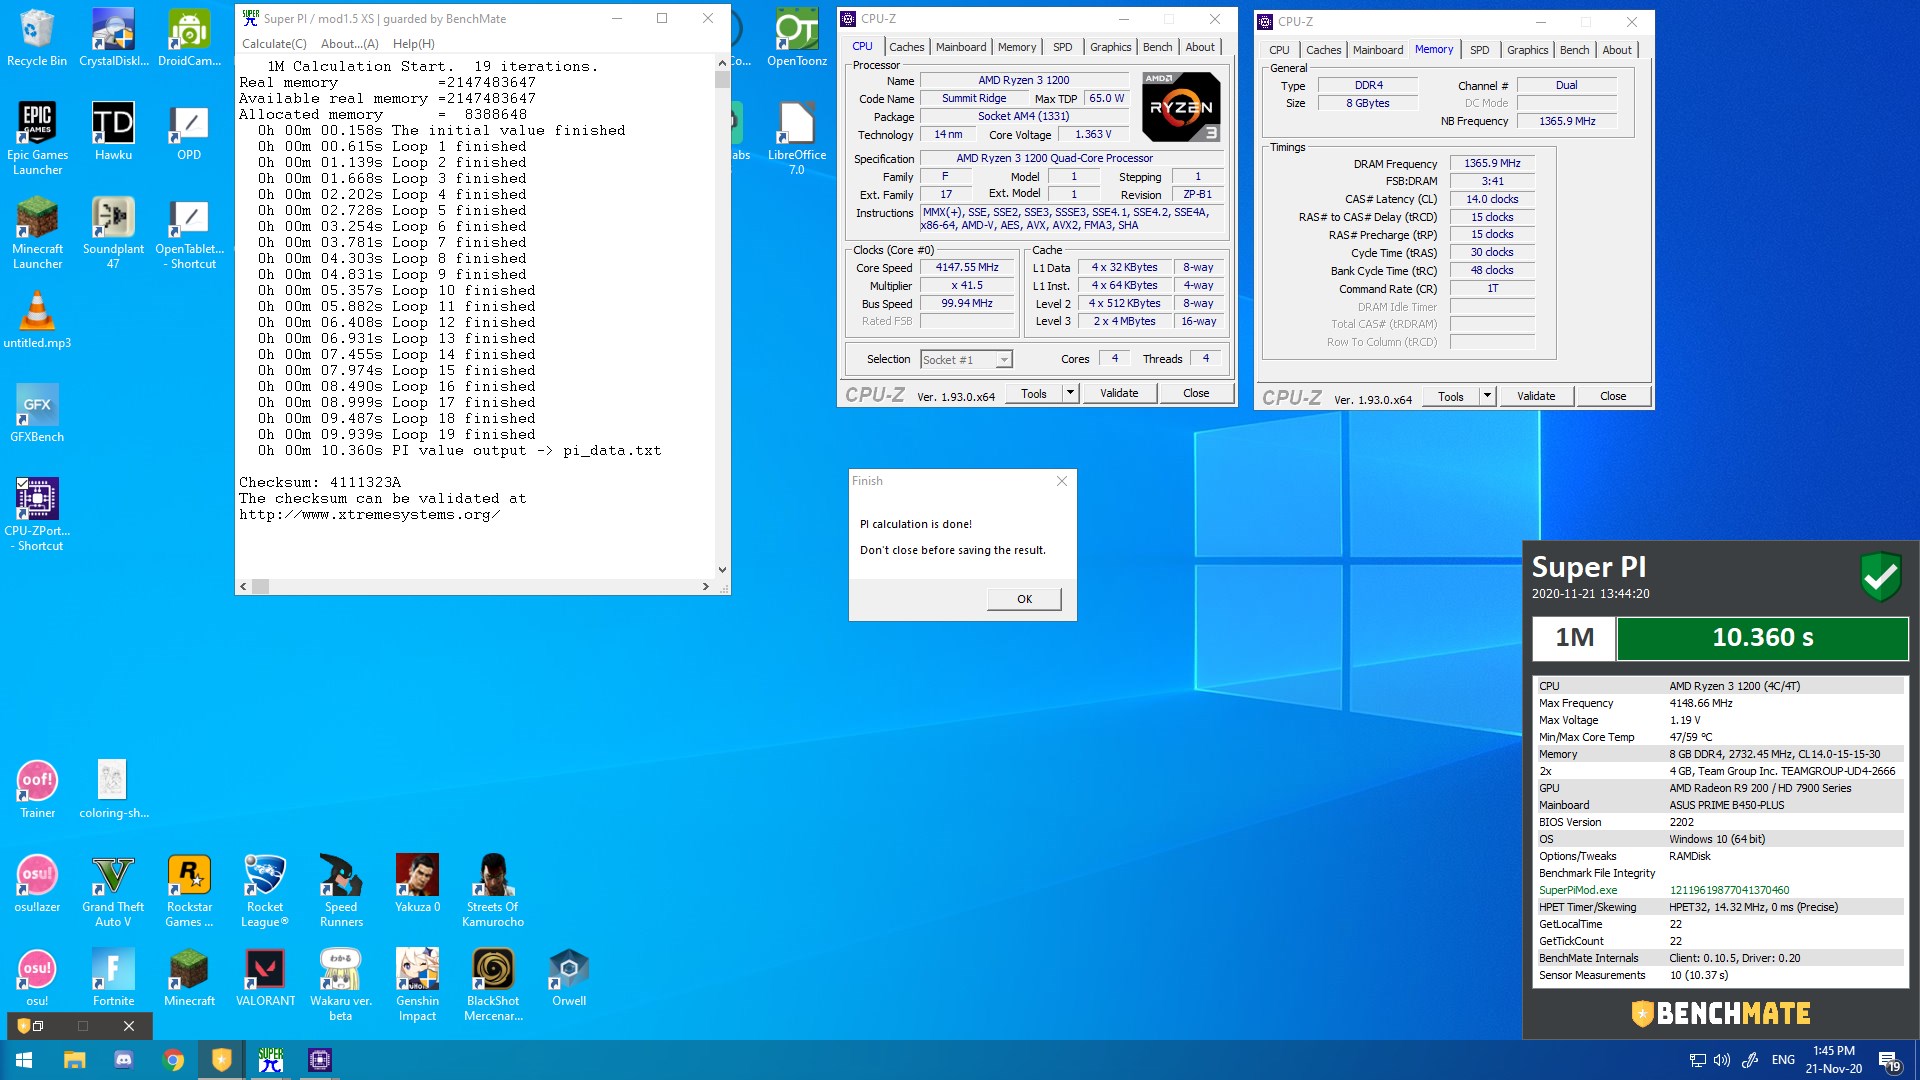Open Google Chrome from the taskbar
This screenshot has width=1920, height=1080.
173,1060
